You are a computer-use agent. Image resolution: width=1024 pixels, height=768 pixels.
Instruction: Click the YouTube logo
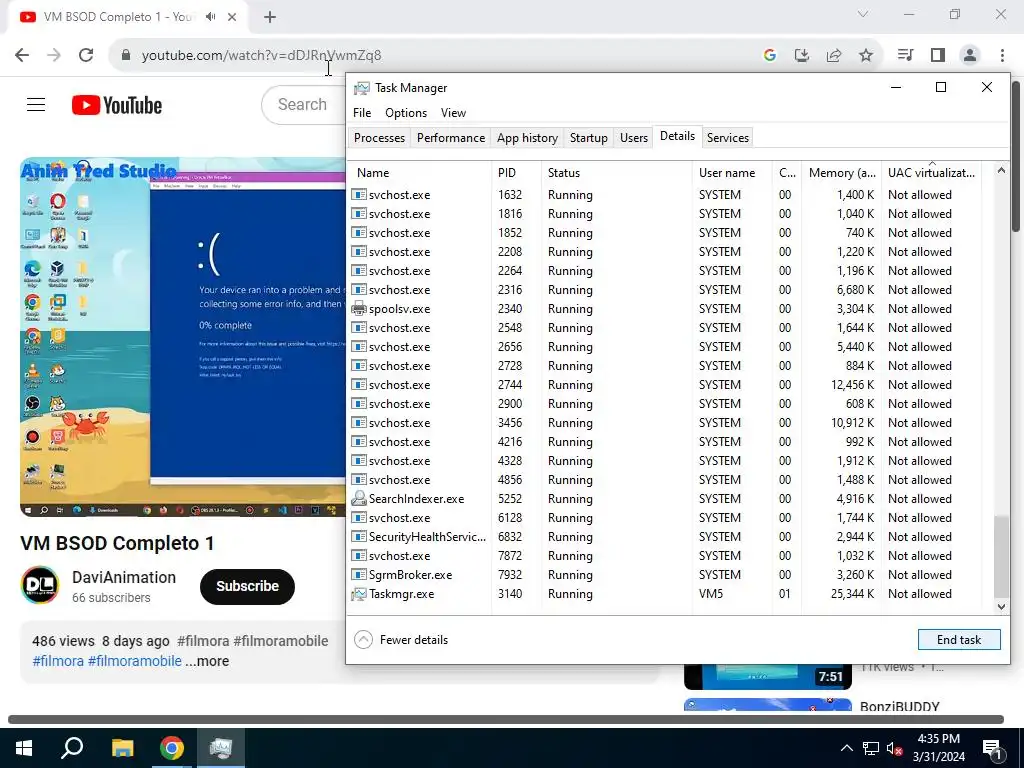tap(117, 105)
